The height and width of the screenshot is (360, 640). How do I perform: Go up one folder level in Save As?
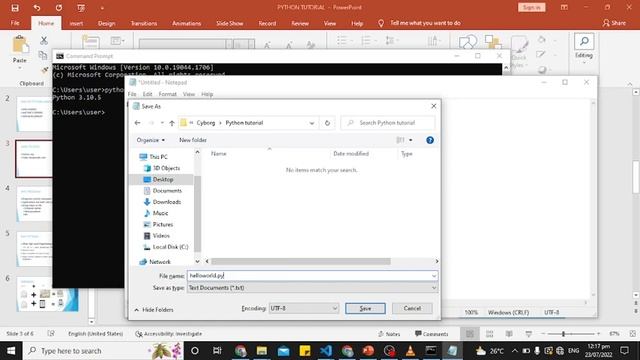point(172,123)
